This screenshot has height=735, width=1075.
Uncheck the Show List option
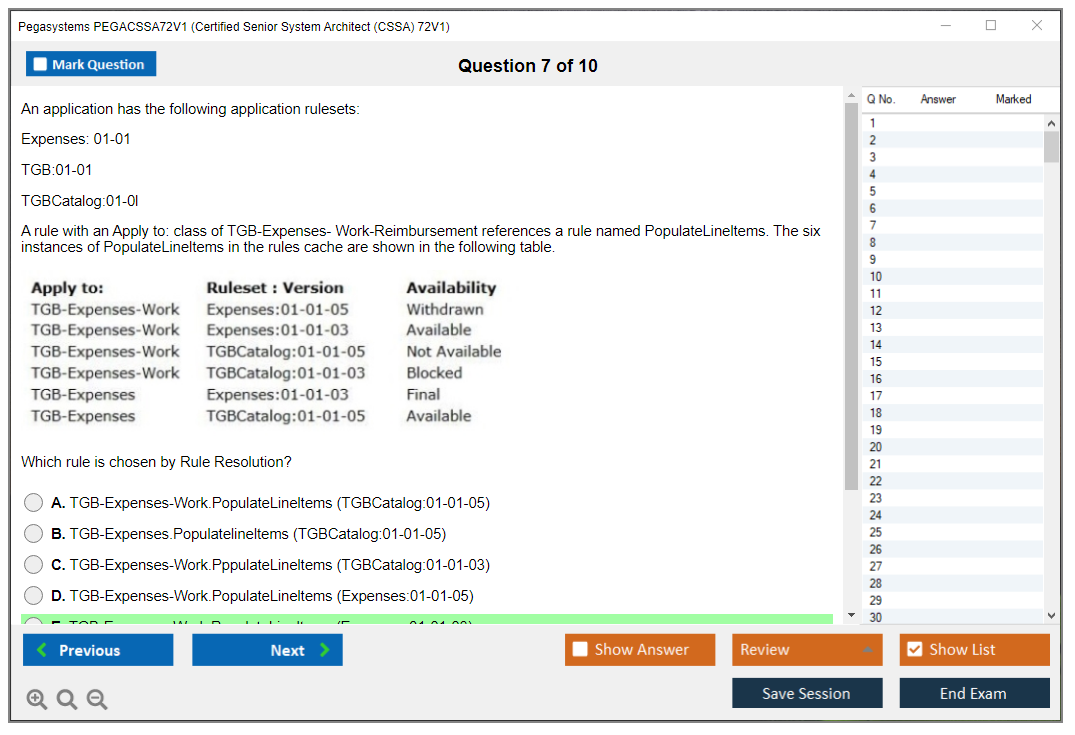[914, 650]
